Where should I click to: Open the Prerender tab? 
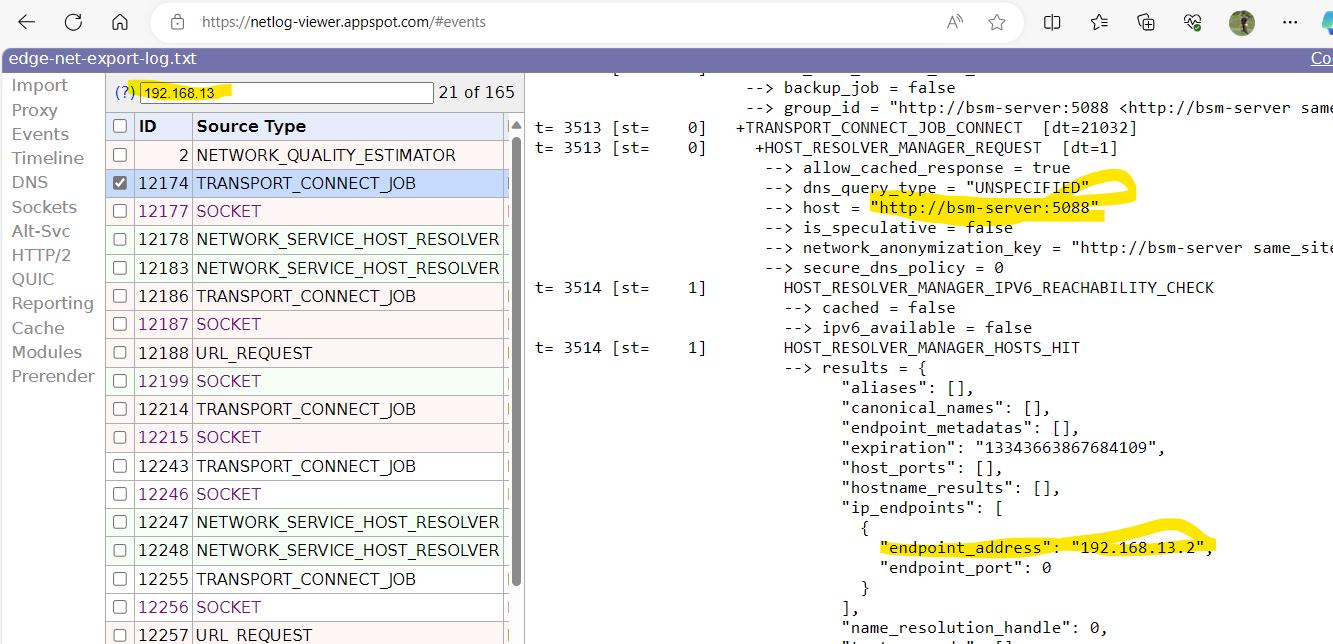pyautogui.click(x=53, y=376)
